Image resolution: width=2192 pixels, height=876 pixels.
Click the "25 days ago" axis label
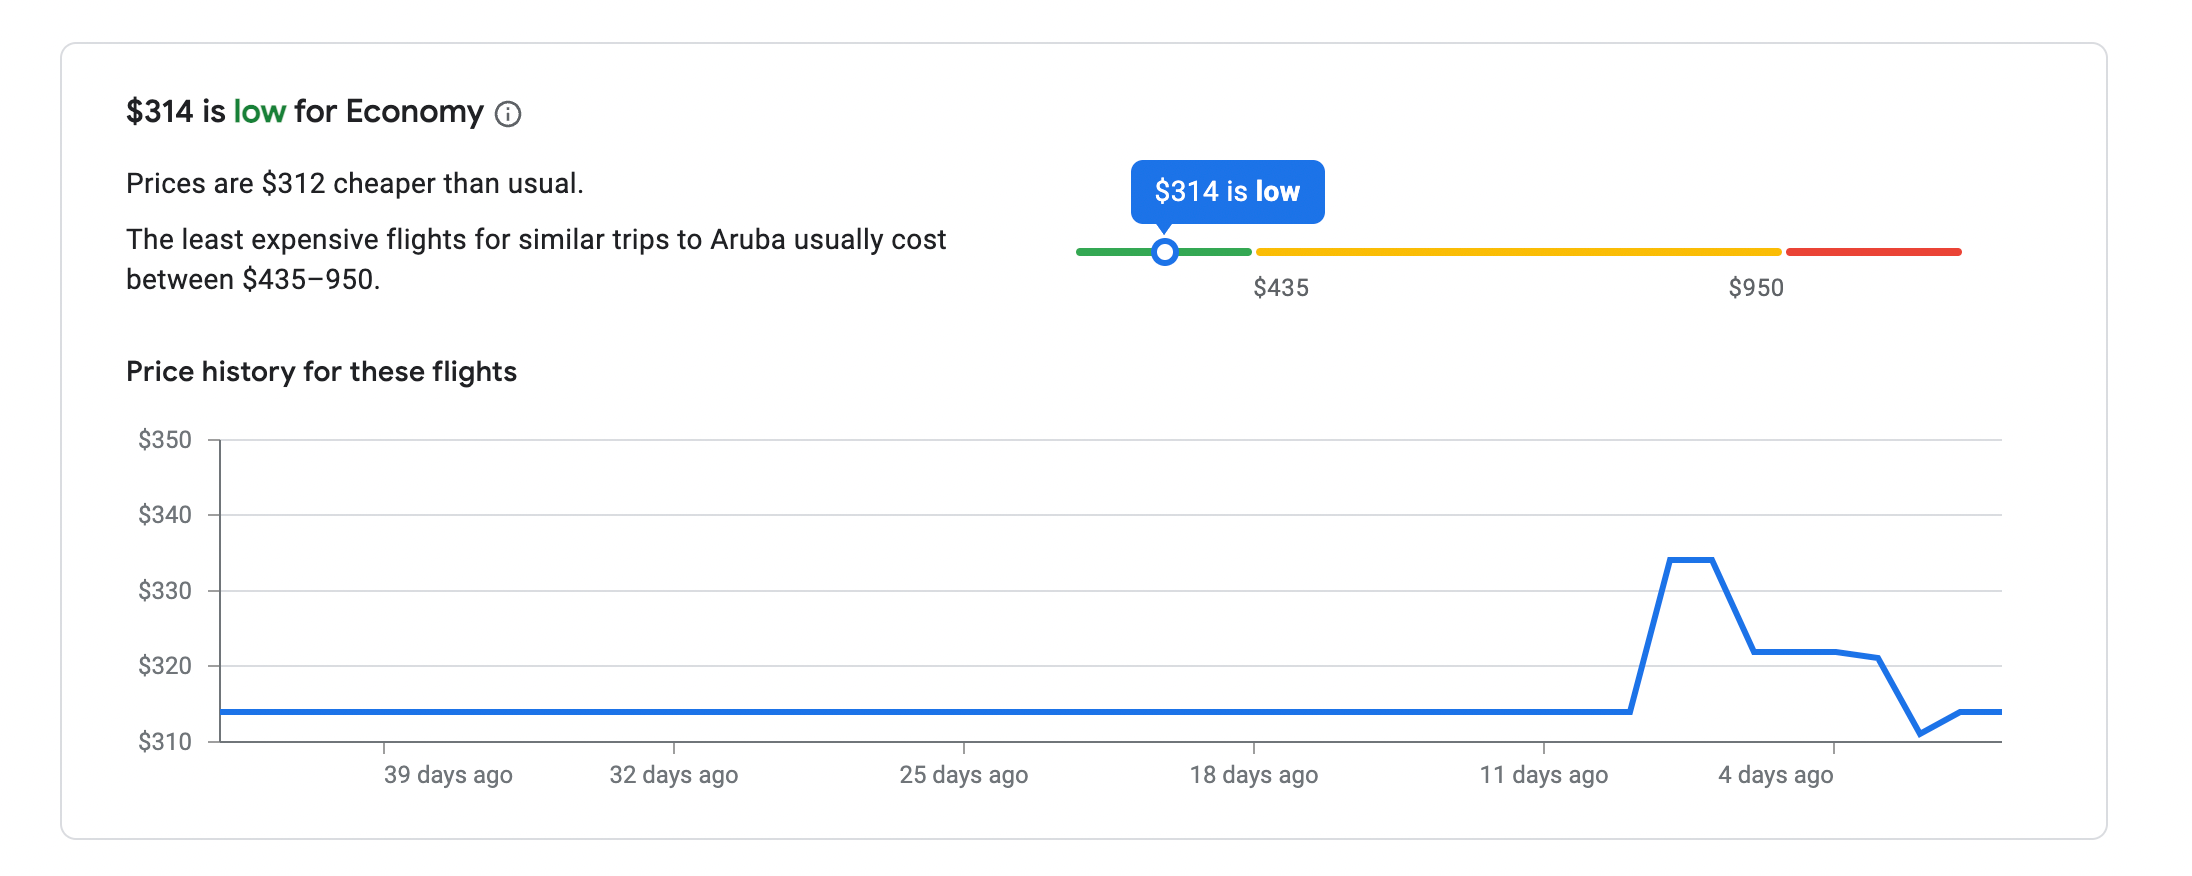point(964,775)
